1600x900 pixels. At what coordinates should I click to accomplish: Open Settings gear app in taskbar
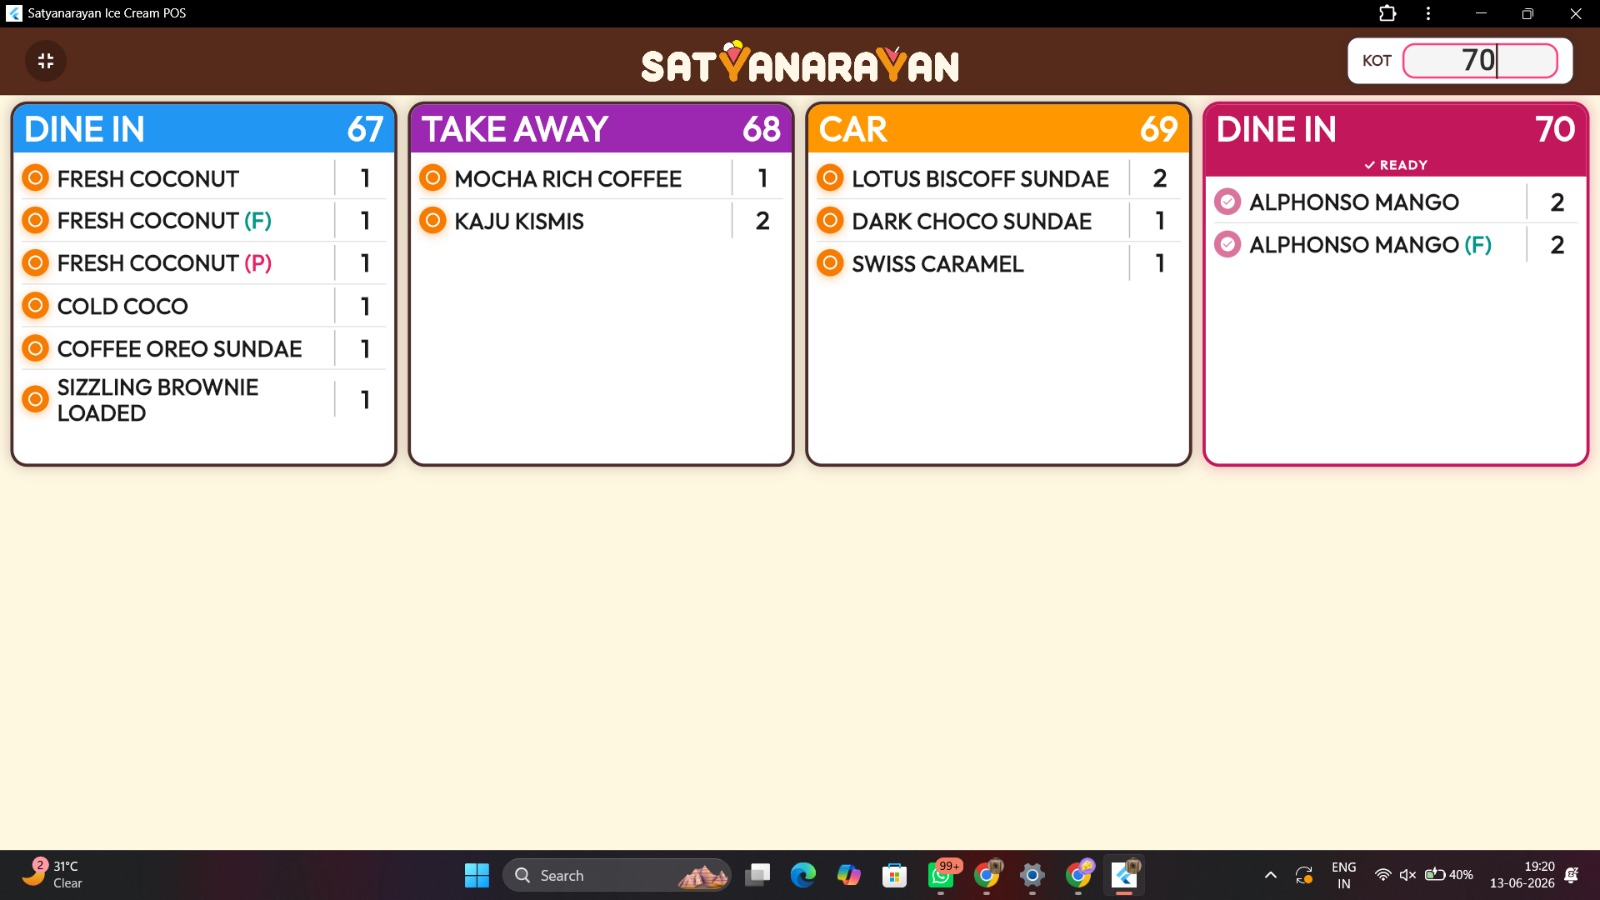(1032, 875)
